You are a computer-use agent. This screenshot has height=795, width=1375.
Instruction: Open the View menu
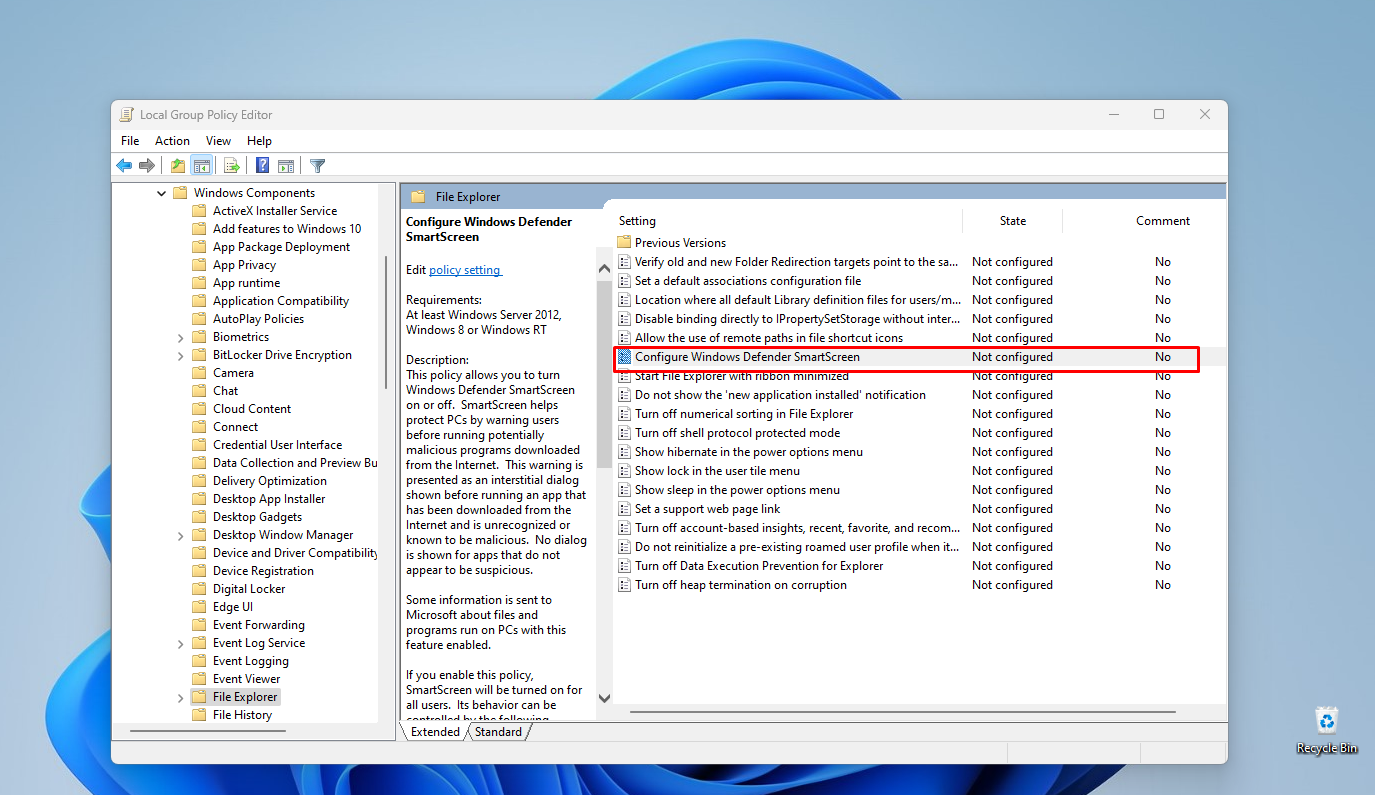pyautogui.click(x=218, y=141)
